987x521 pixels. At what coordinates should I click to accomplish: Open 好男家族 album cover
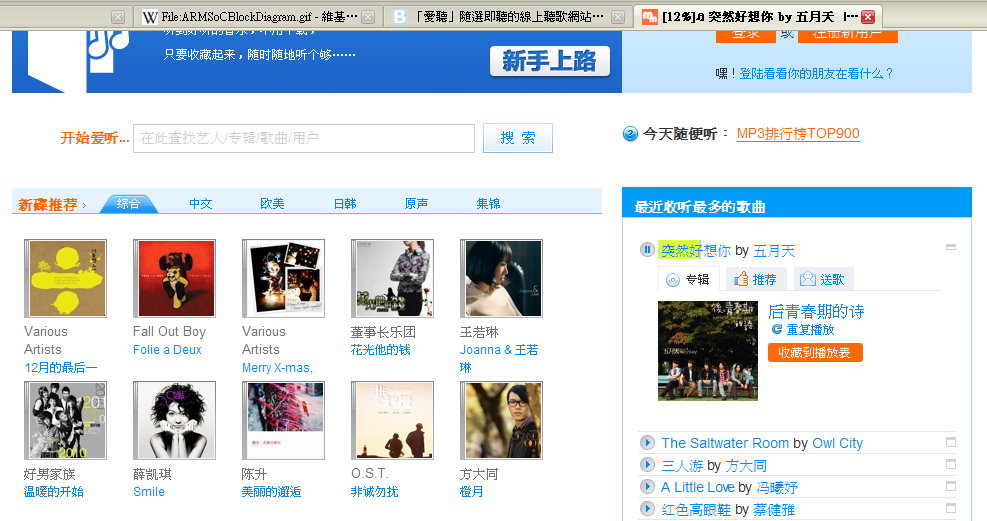pyautogui.click(x=65, y=420)
